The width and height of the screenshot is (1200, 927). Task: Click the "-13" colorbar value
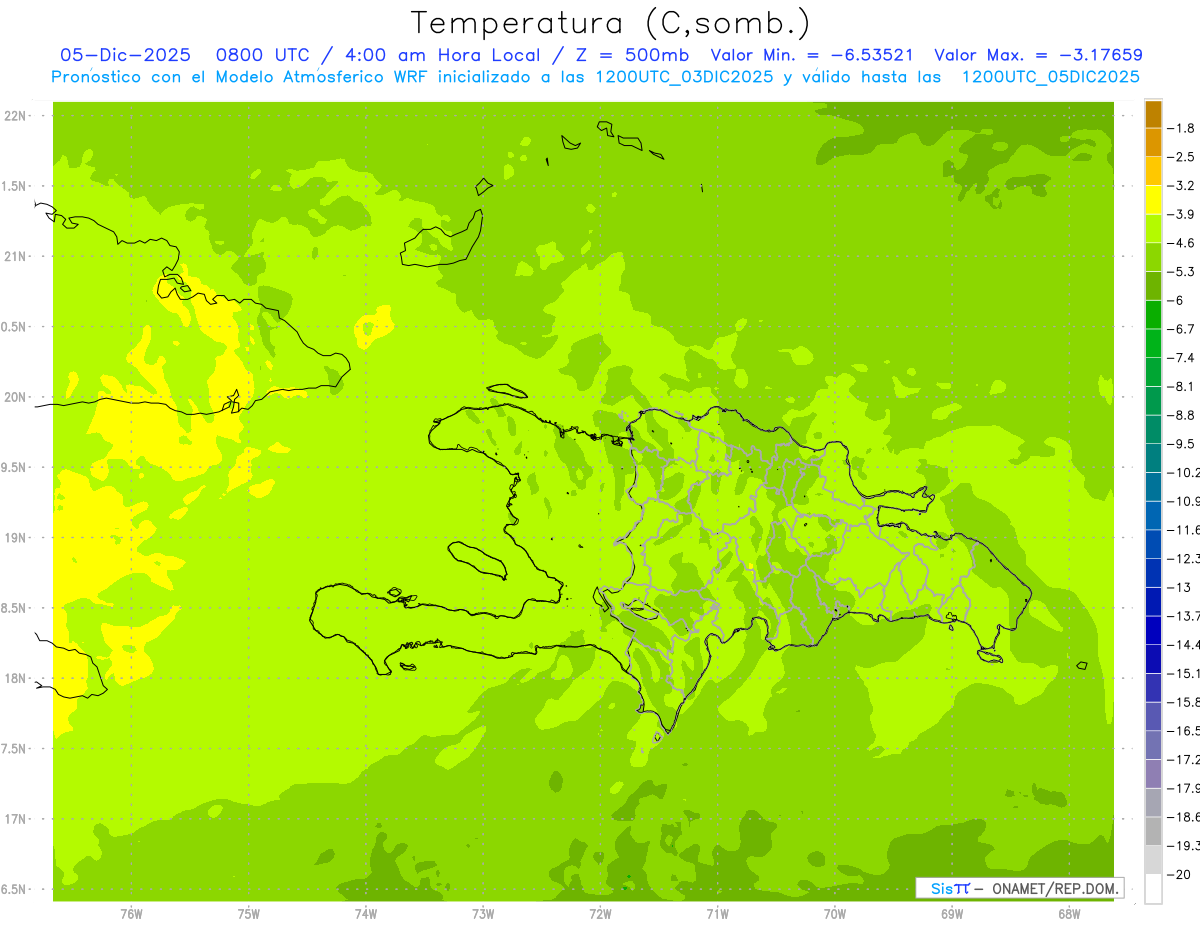(x=1179, y=587)
